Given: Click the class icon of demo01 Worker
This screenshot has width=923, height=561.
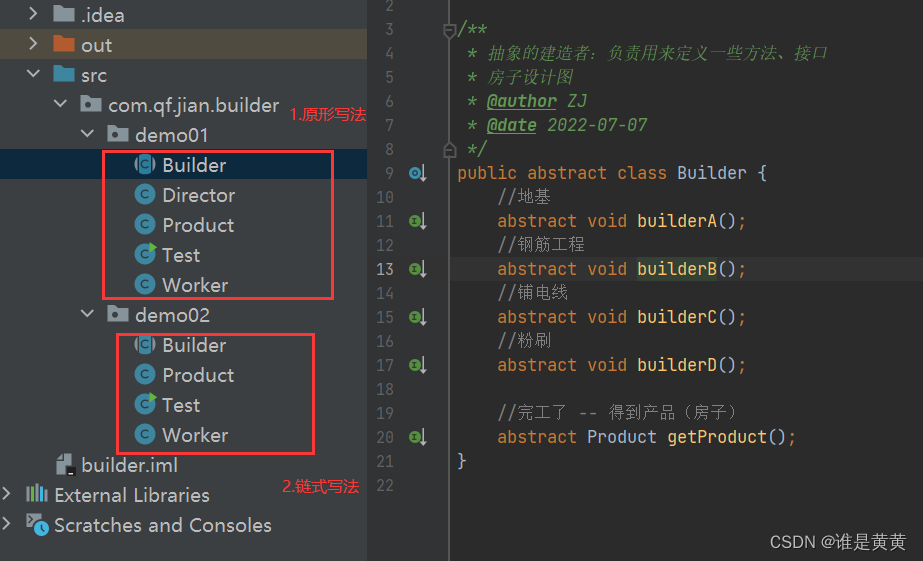Looking at the screenshot, I should tap(145, 284).
